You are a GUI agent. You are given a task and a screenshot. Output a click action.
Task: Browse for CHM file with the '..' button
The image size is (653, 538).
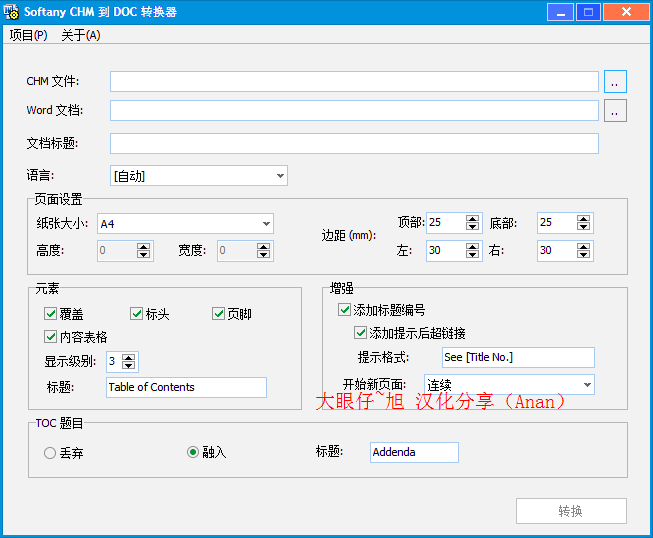615,82
